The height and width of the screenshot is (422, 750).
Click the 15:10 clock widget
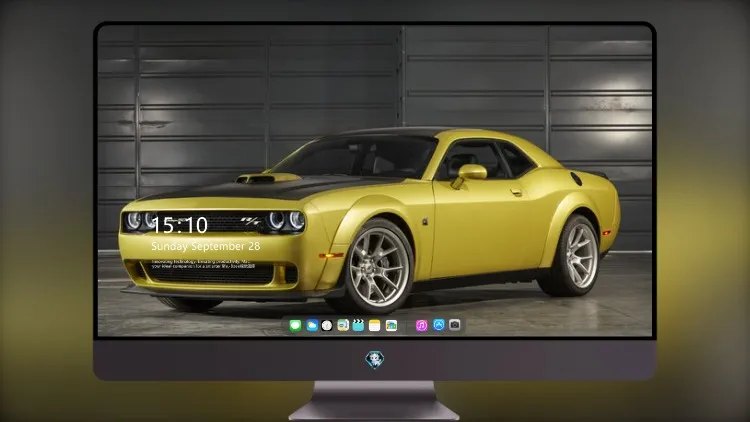click(180, 225)
